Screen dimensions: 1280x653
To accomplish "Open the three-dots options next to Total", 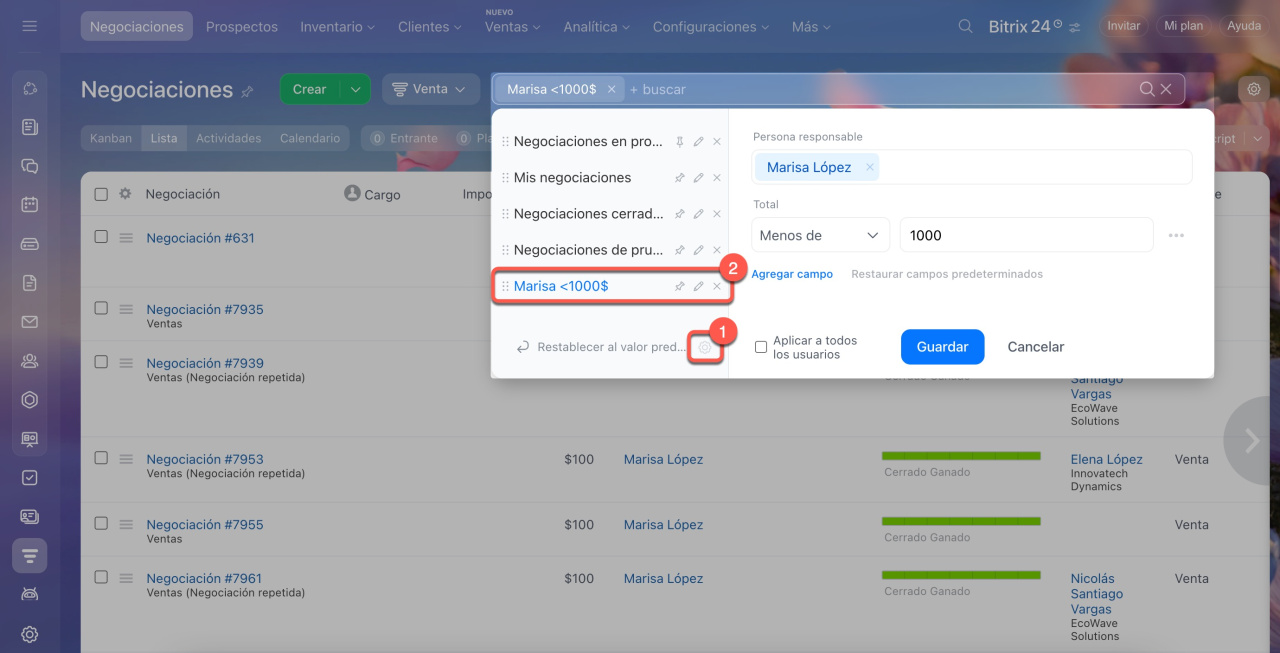I will click(1176, 236).
